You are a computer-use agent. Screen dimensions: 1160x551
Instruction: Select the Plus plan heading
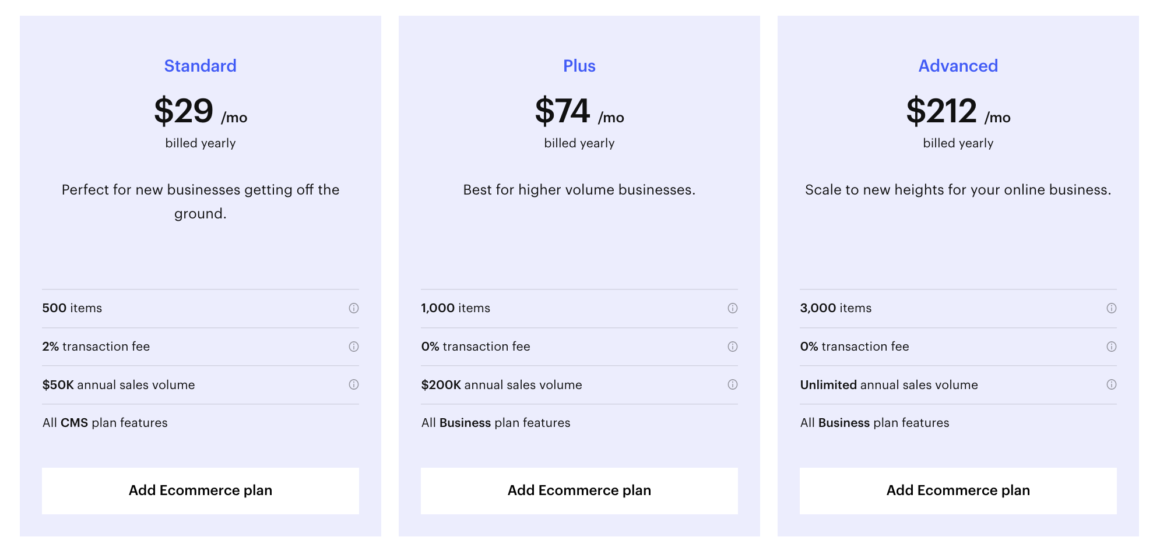click(x=579, y=66)
